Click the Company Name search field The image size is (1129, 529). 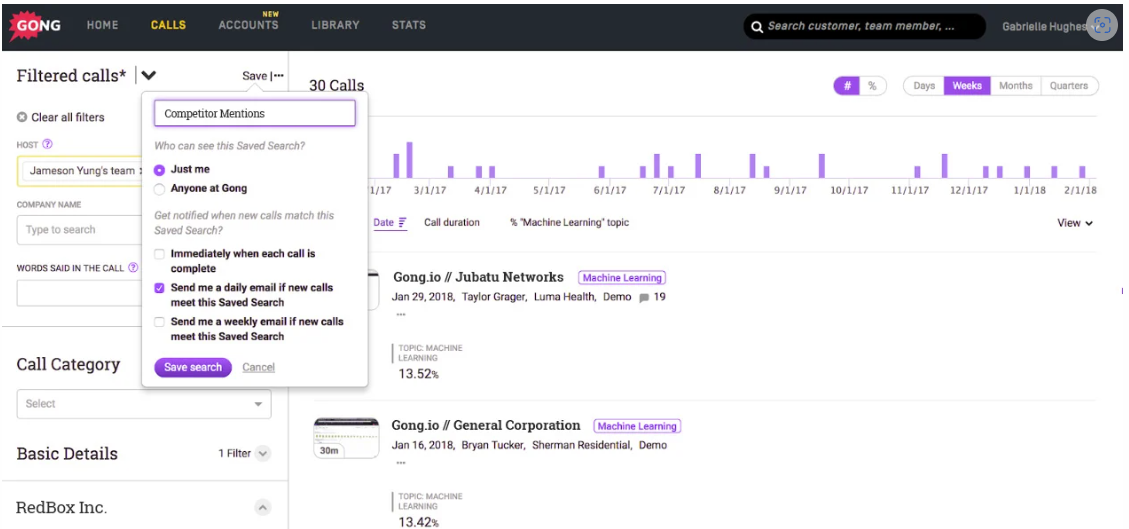coord(81,230)
